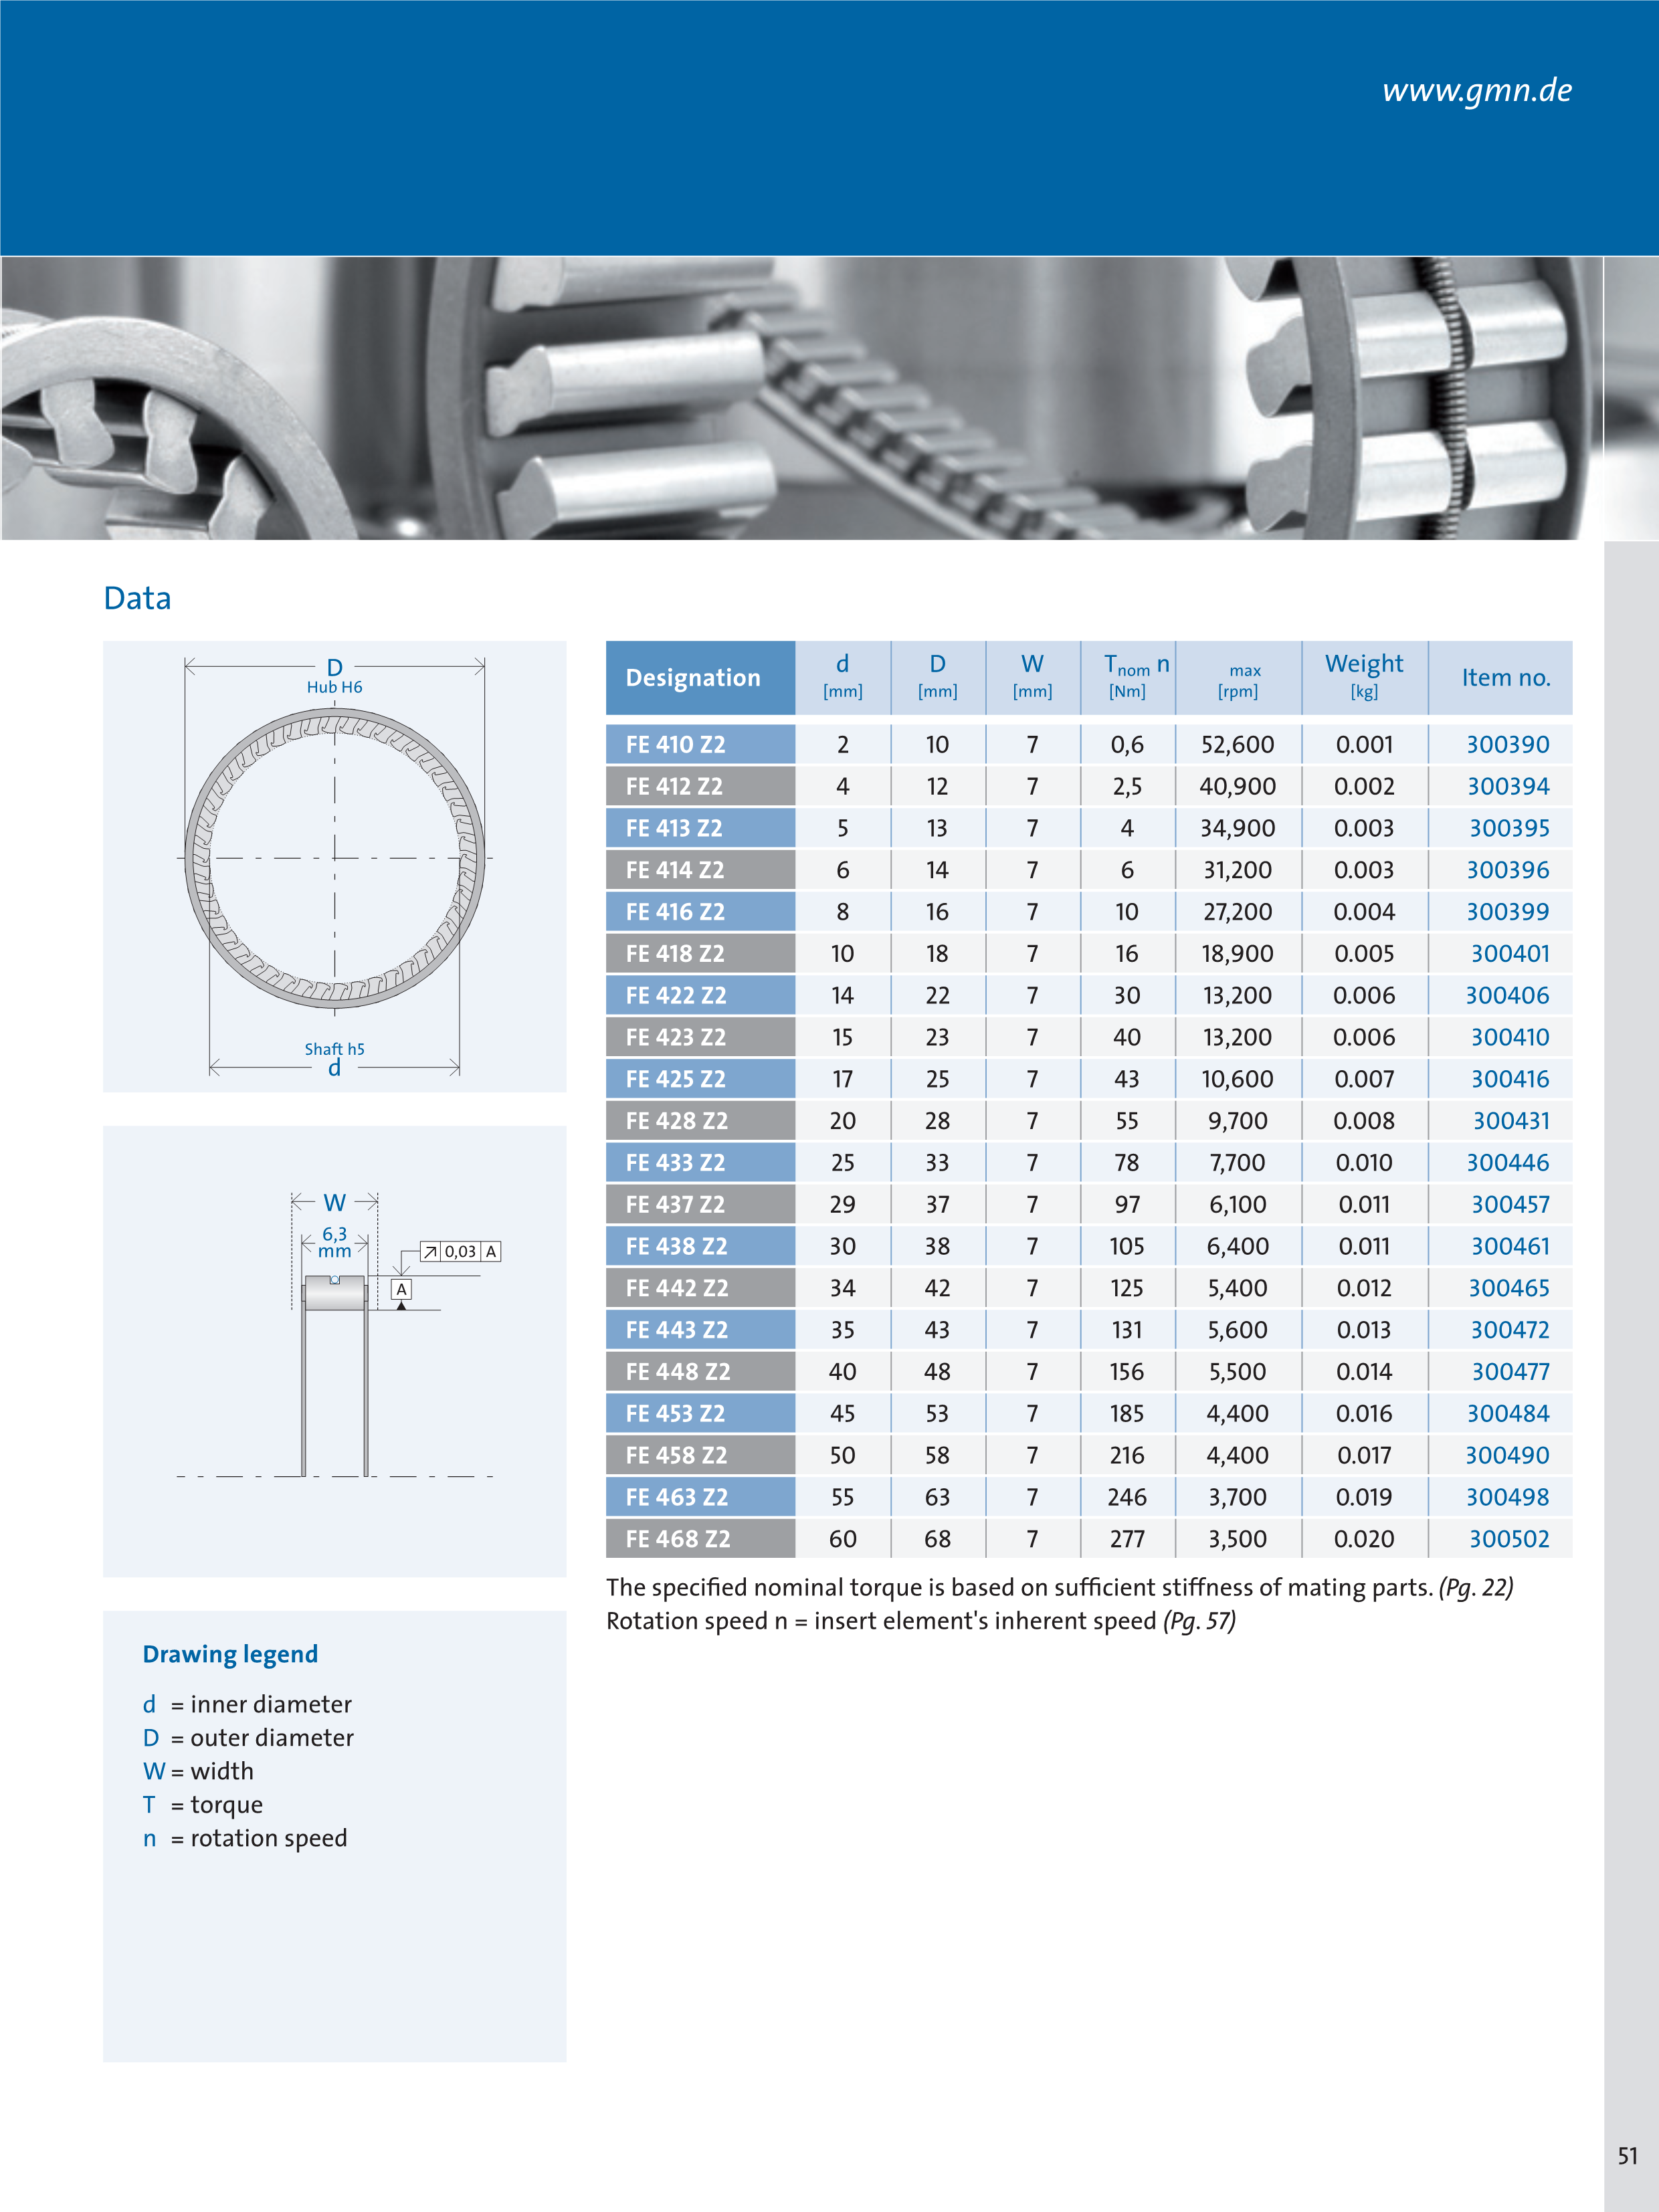Click the Weight [kg] column header

(1364, 678)
